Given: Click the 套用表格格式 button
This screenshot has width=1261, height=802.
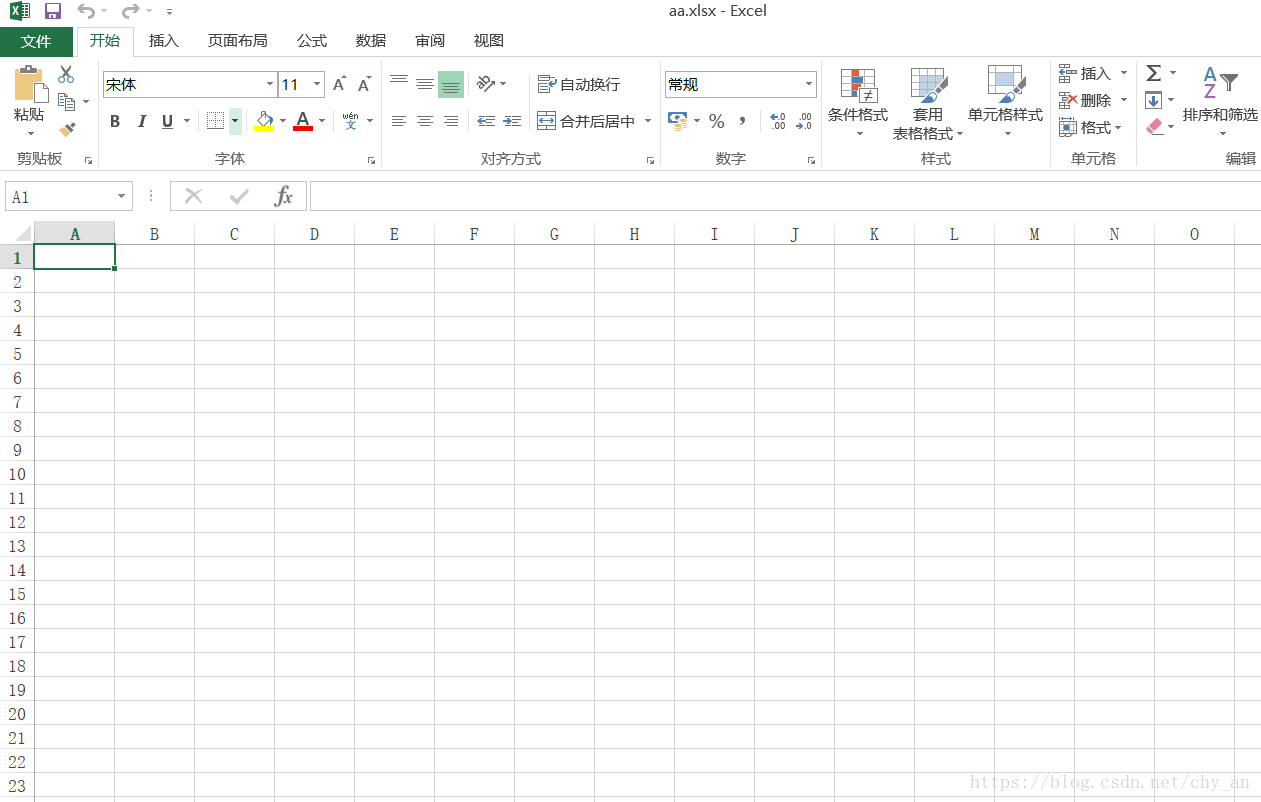Looking at the screenshot, I should click(928, 104).
